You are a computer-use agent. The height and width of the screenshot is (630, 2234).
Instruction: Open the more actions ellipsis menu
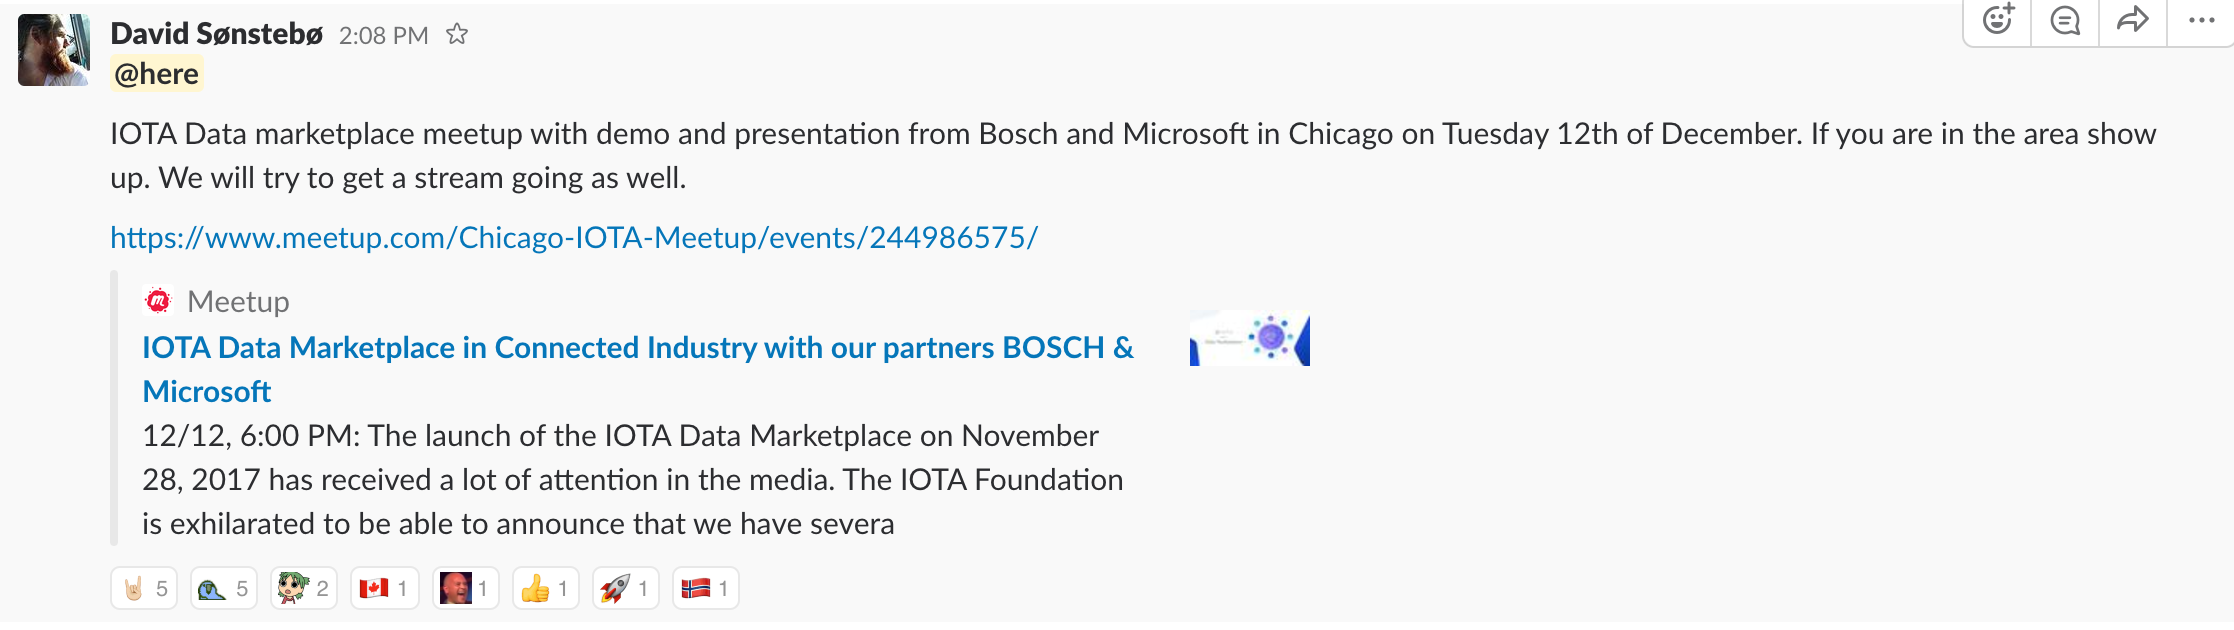[2201, 20]
